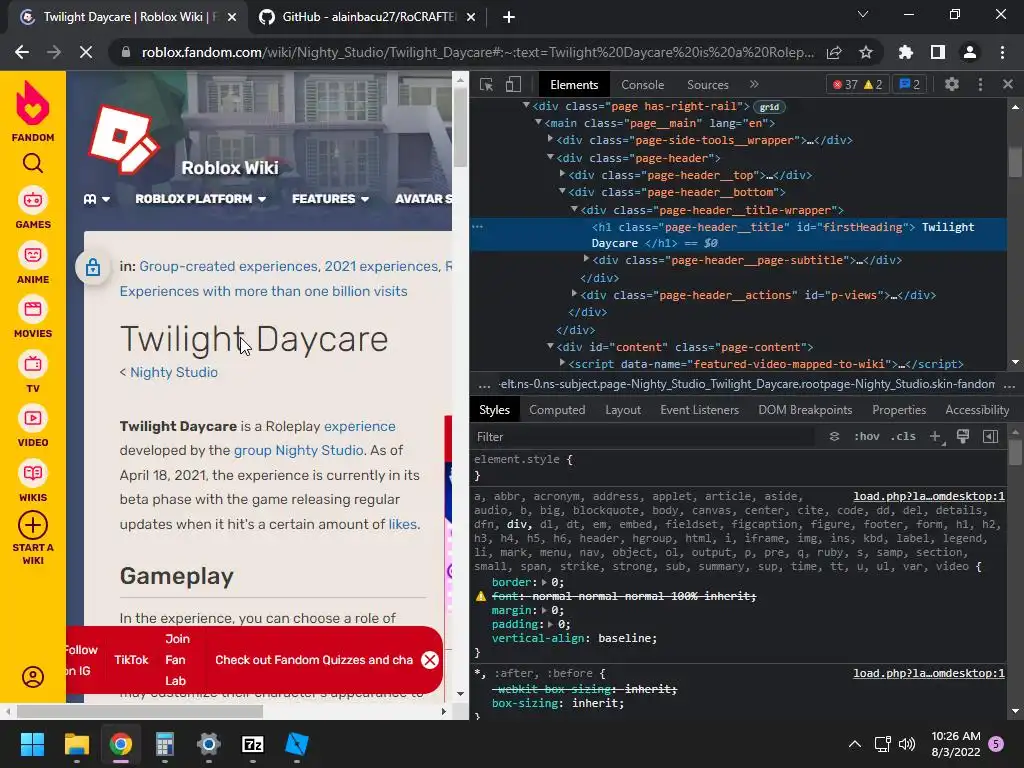Switch to the Console tab in DevTools
1024x768 pixels.
click(x=642, y=84)
